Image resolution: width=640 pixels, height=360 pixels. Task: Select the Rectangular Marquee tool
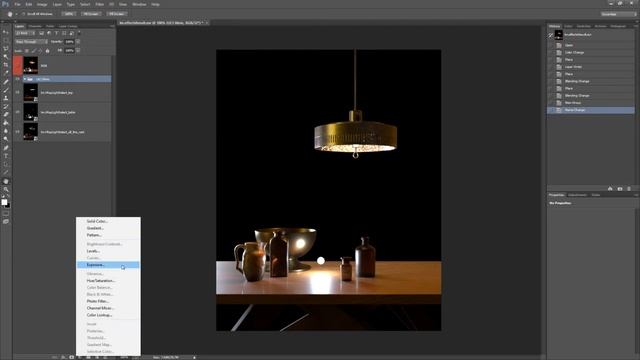[x=6, y=40]
